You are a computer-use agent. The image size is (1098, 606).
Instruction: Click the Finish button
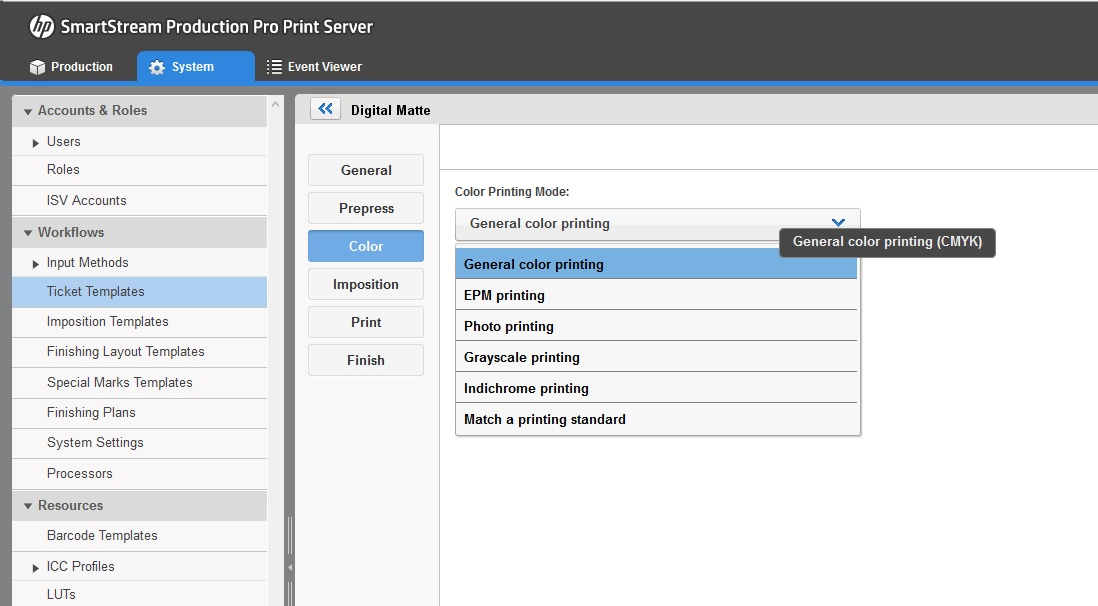(x=365, y=360)
